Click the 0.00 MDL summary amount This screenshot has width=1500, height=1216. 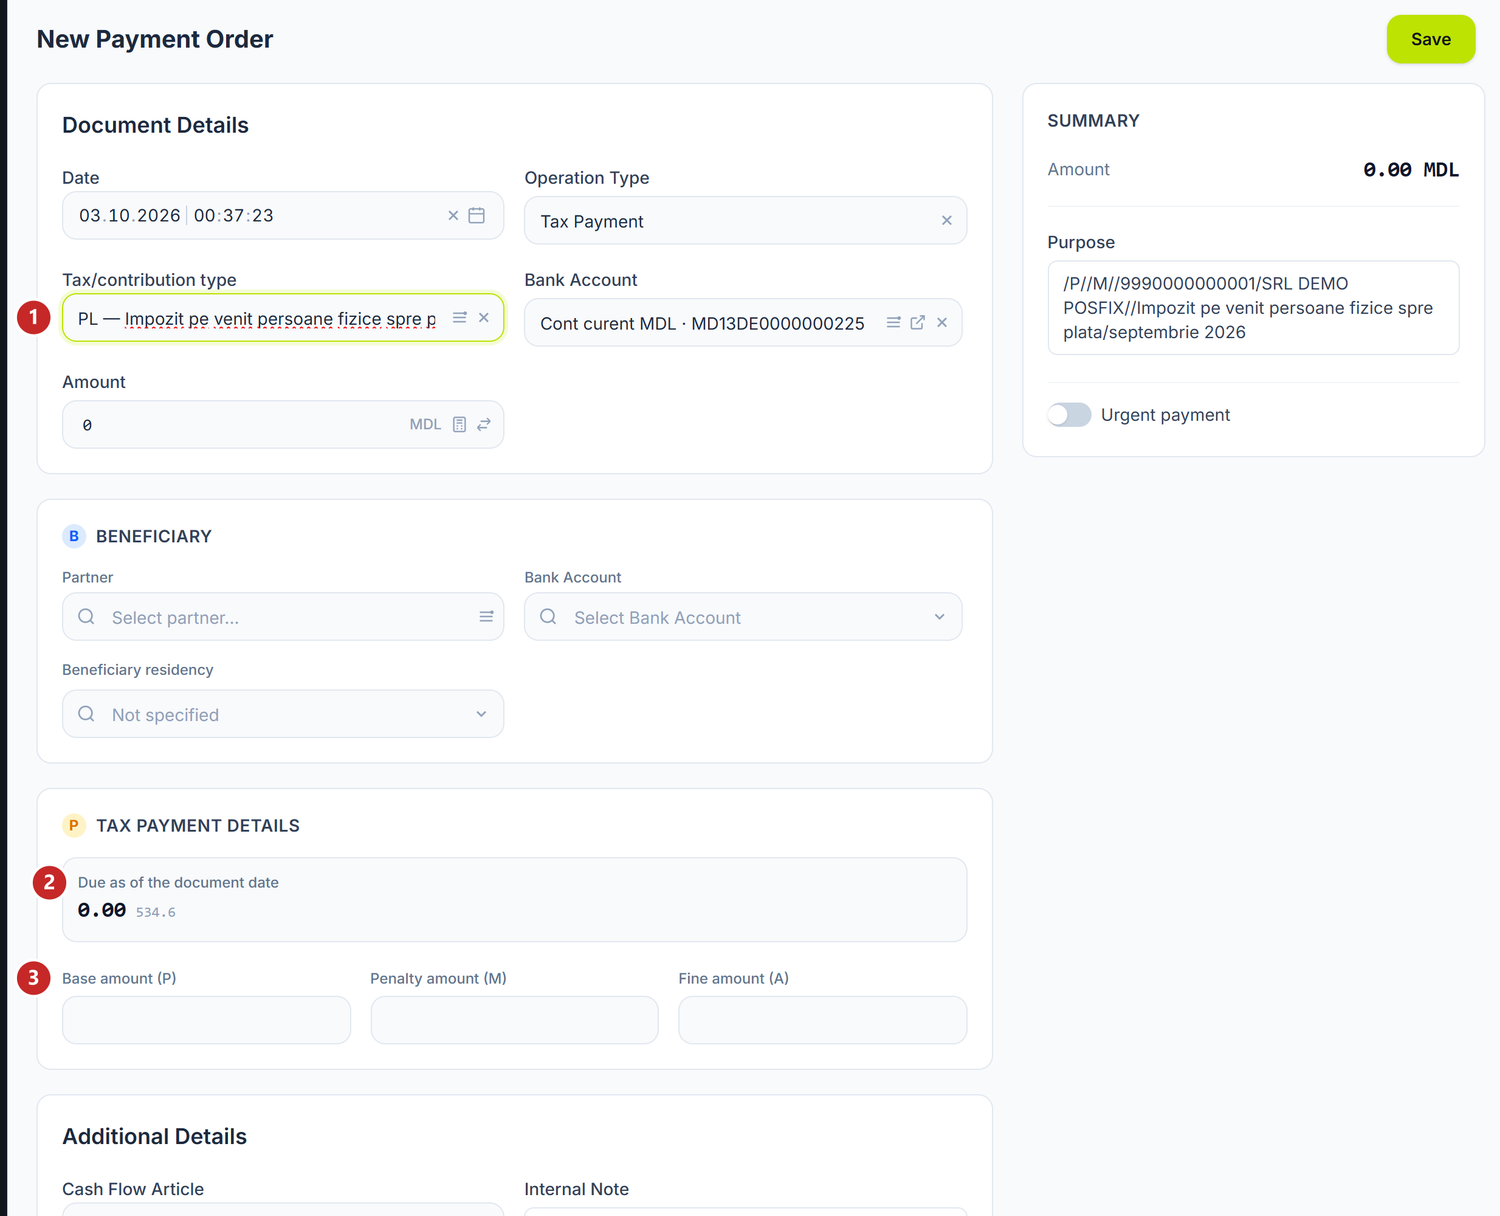pos(1411,170)
